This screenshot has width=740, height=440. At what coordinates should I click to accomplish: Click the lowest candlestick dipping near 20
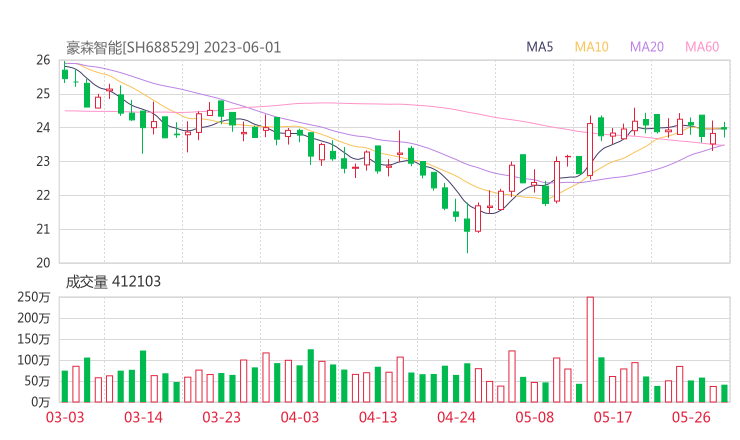[467, 229]
